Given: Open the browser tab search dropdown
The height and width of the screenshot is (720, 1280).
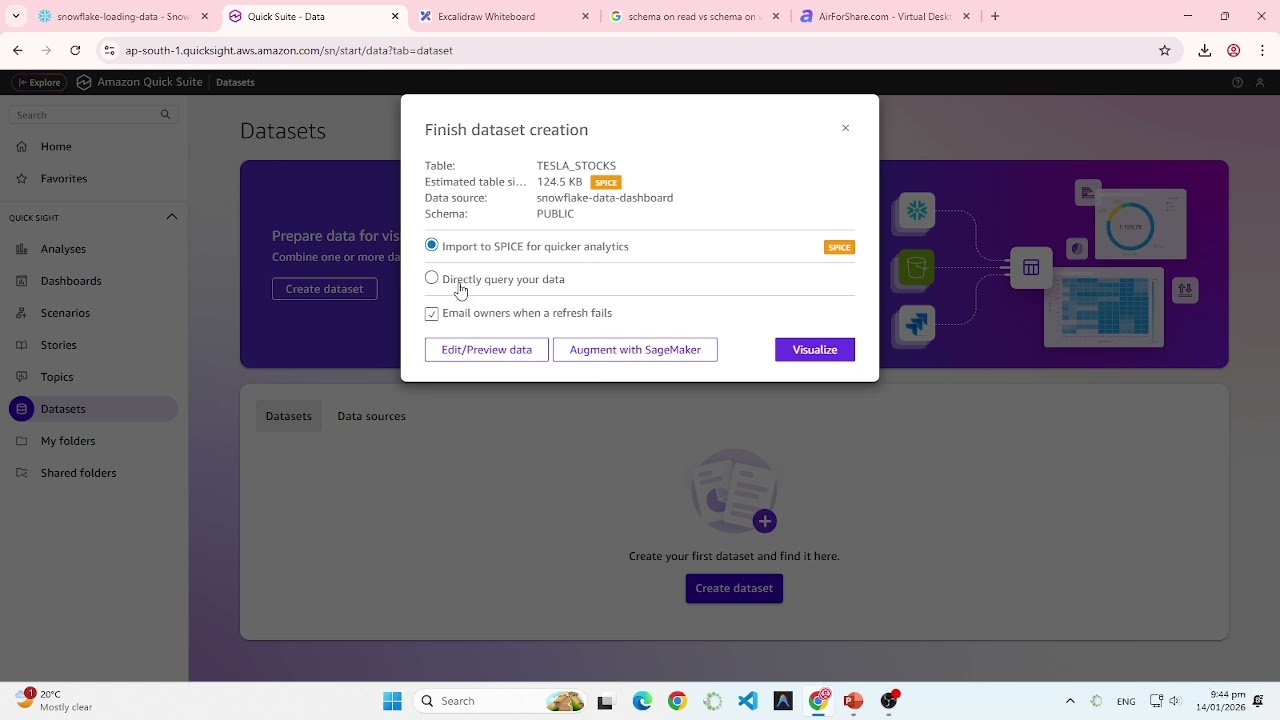Looking at the screenshot, I should [16, 17].
